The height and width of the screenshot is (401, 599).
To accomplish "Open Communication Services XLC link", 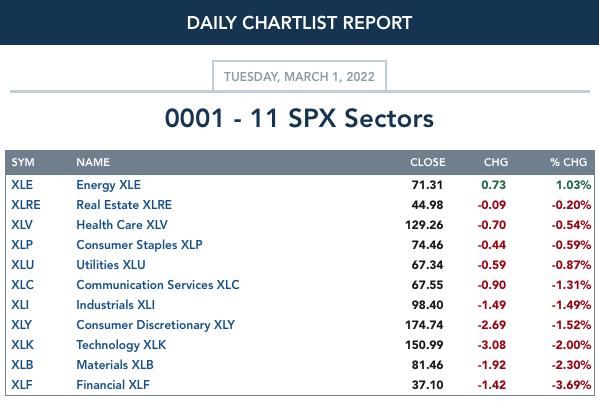I will point(158,285).
